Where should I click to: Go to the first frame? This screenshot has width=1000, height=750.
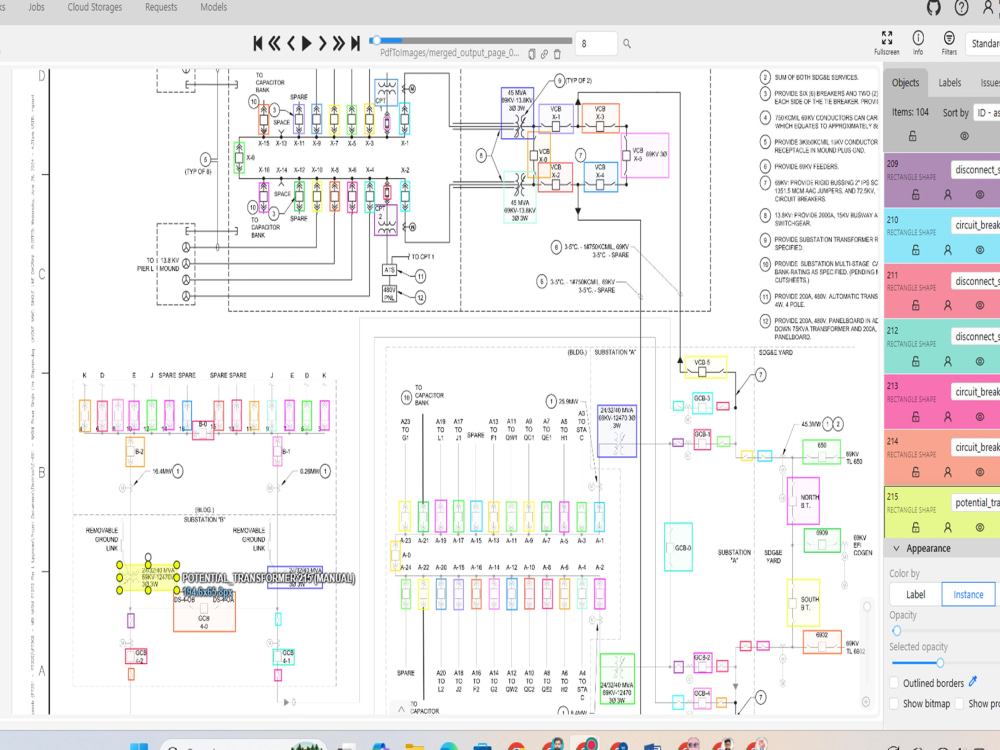pos(258,43)
